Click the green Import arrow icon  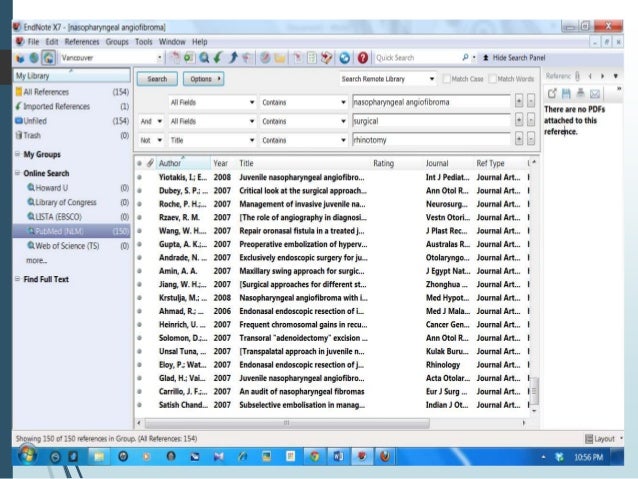(218, 58)
